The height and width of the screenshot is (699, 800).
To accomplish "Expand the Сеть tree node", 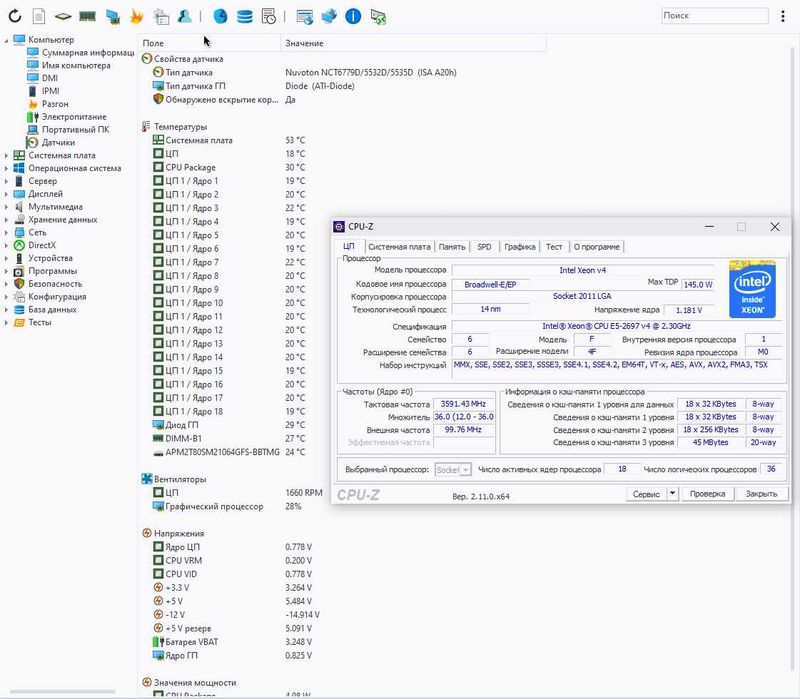I will coord(6,232).
